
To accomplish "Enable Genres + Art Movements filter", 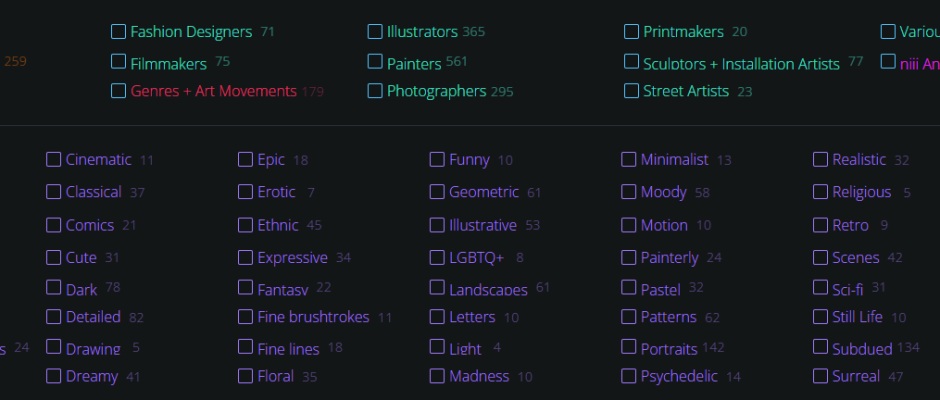I will (118, 91).
